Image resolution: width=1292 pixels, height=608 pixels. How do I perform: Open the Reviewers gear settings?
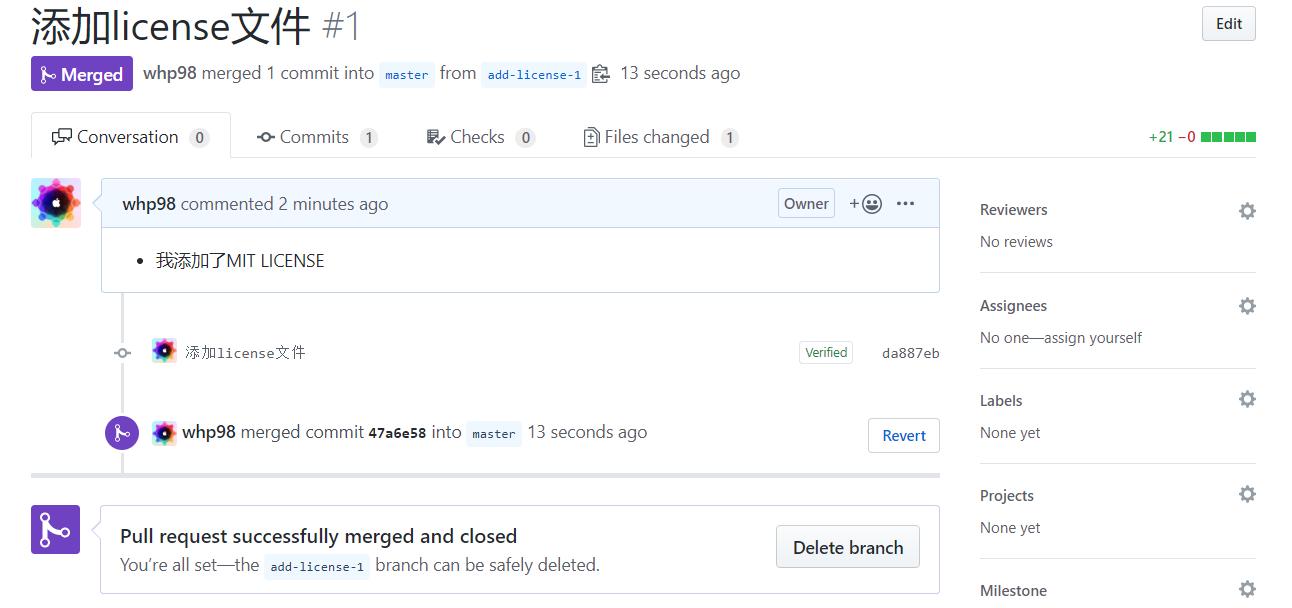(x=1247, y=211)
